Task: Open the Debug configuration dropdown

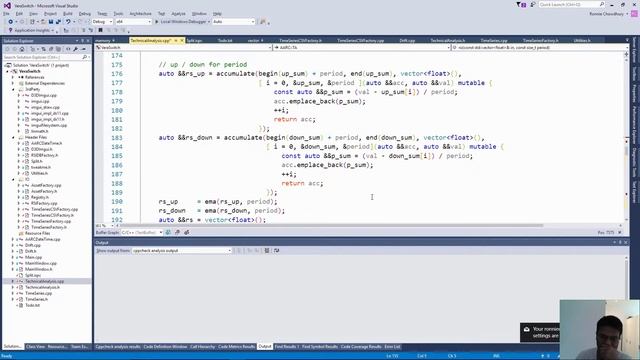Action: point(102,22)
